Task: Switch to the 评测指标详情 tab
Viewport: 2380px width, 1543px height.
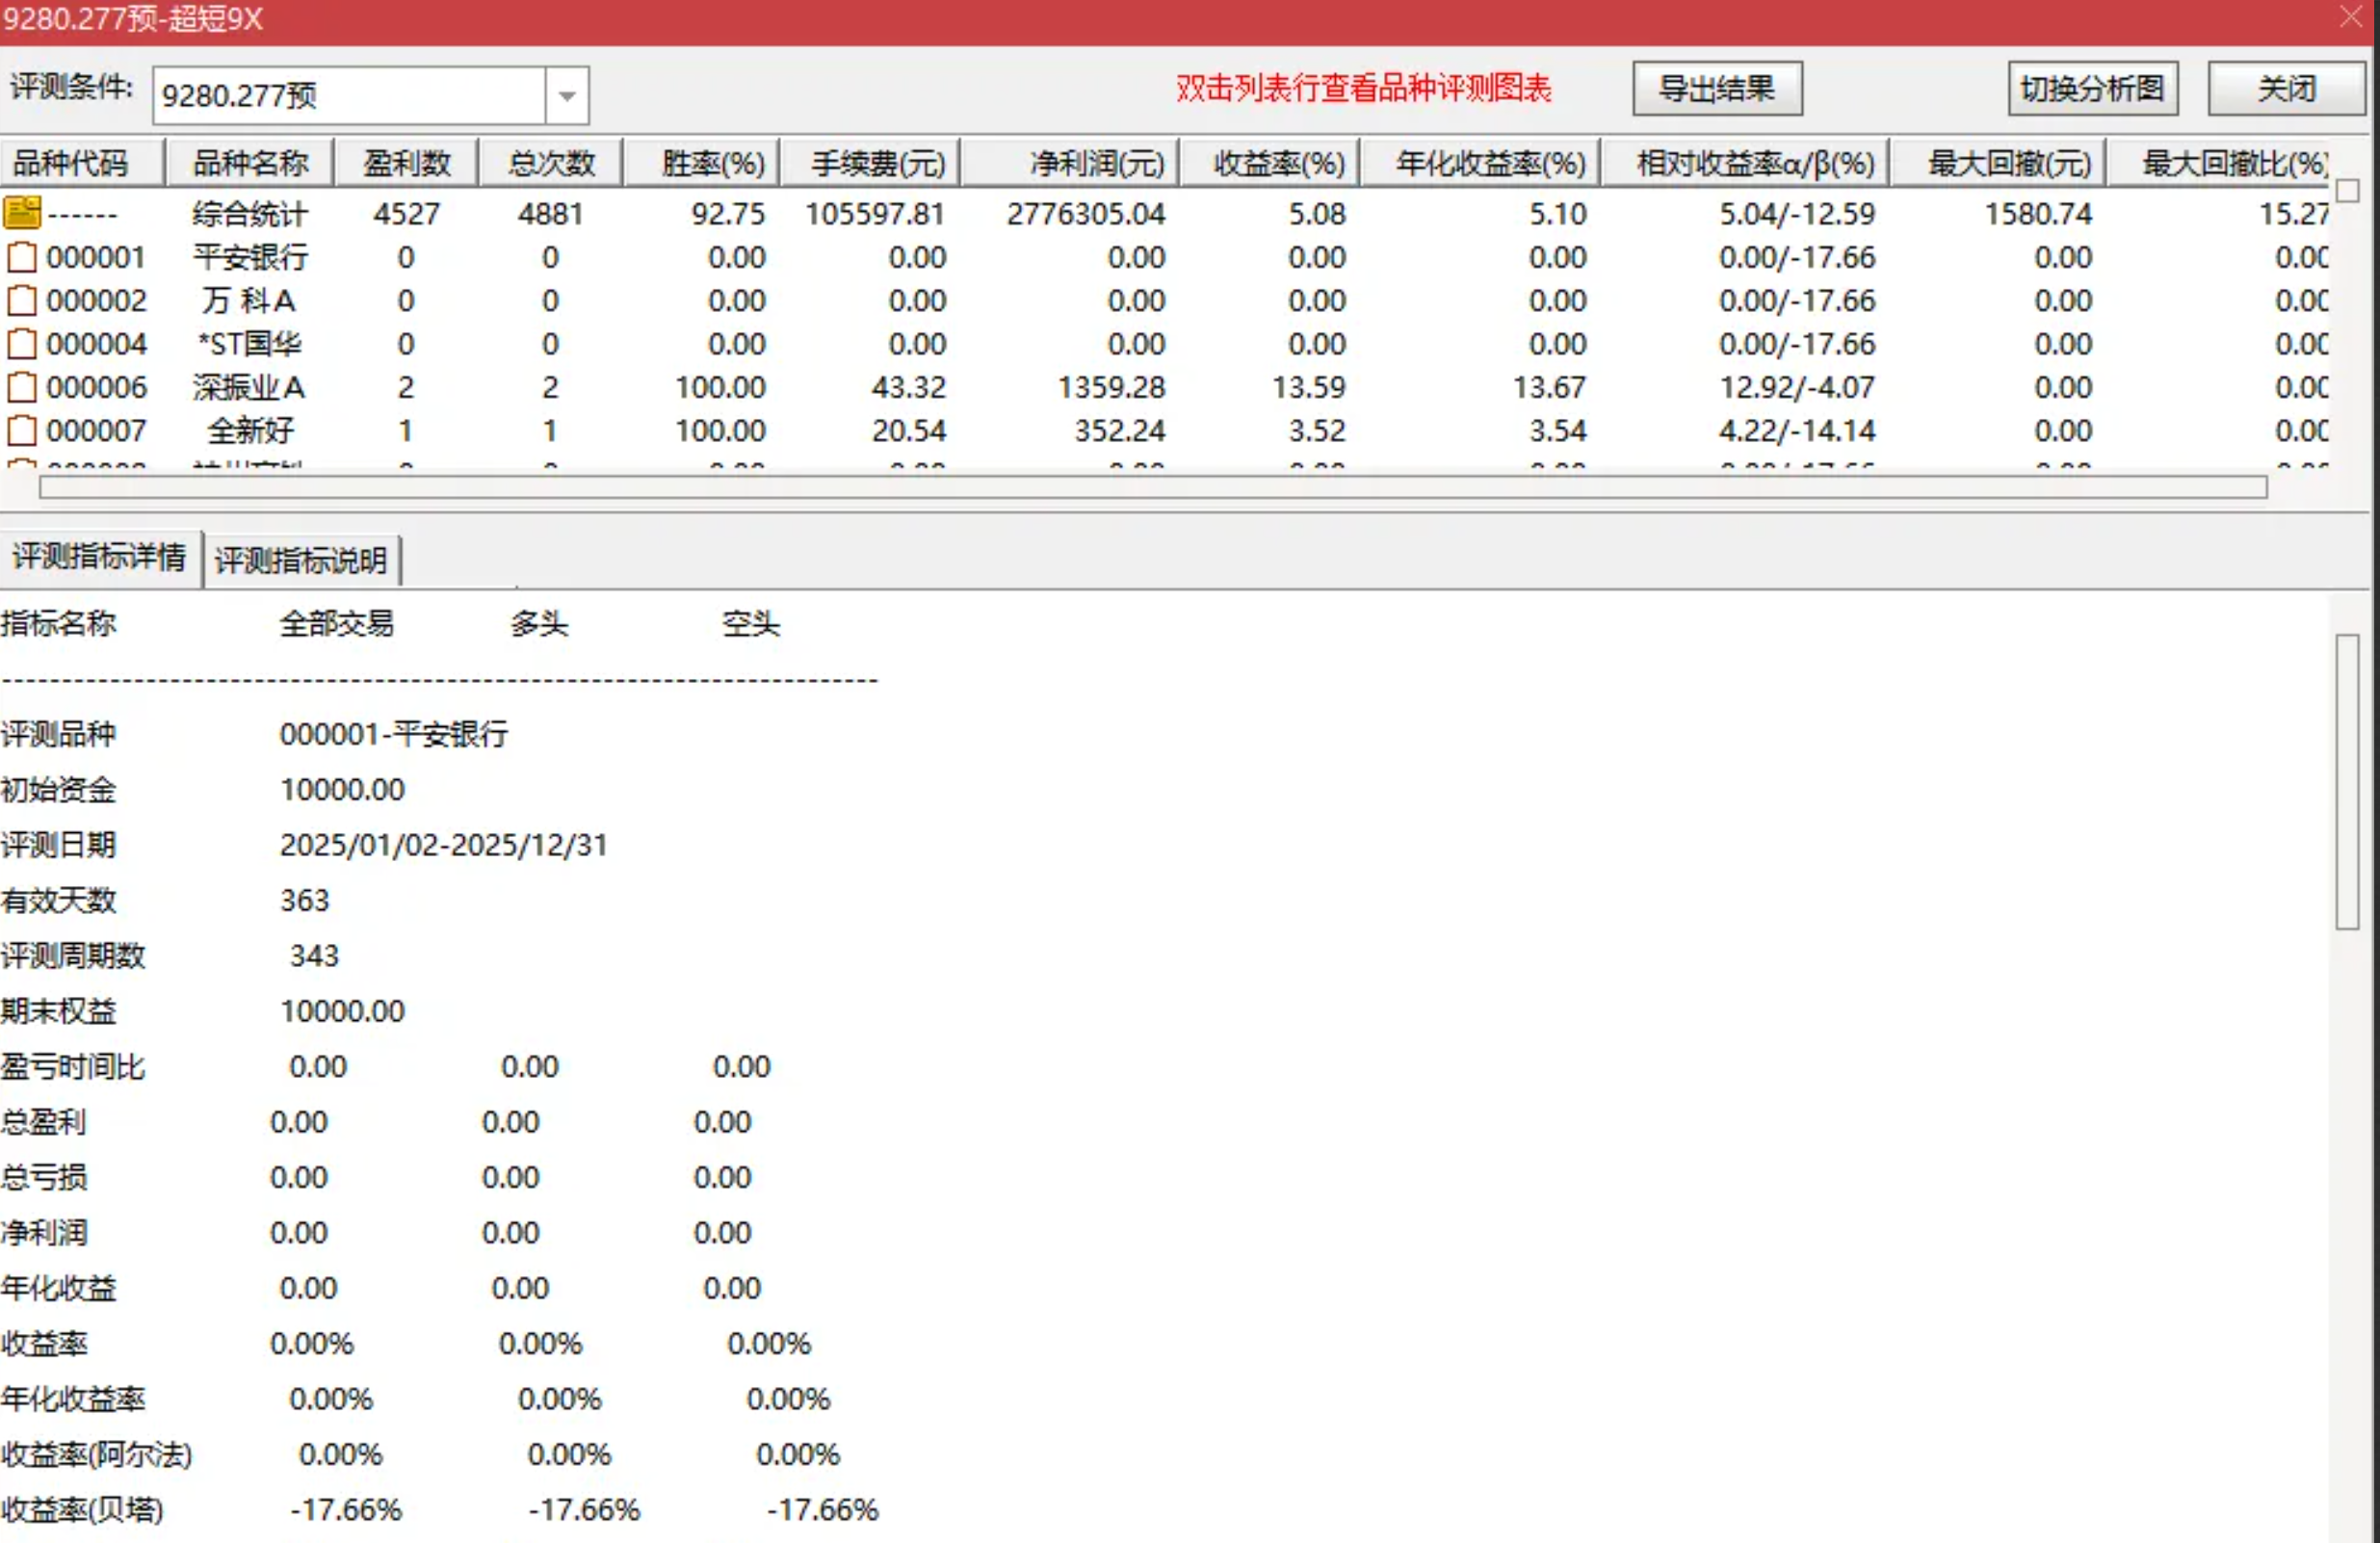Action: tap(100, 557)
